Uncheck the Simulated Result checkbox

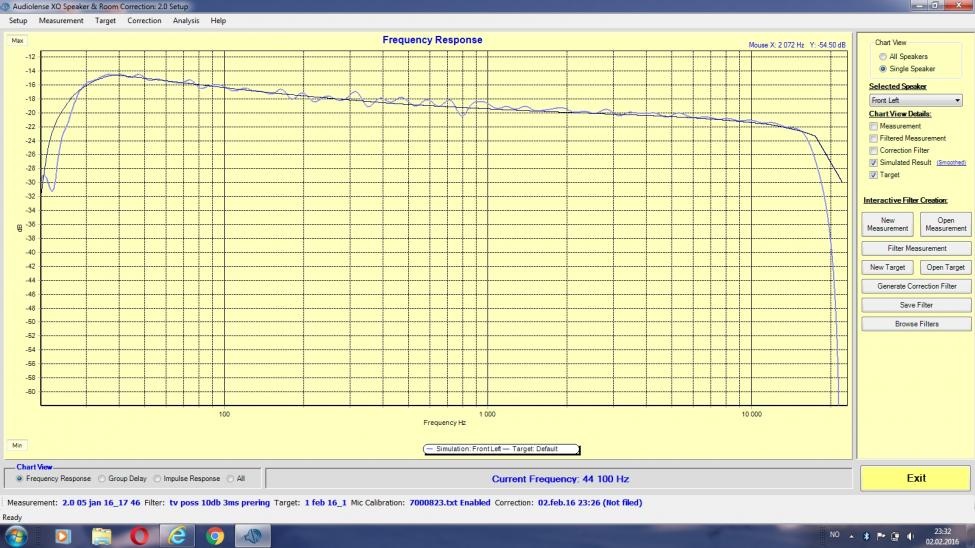pos(874,163)
